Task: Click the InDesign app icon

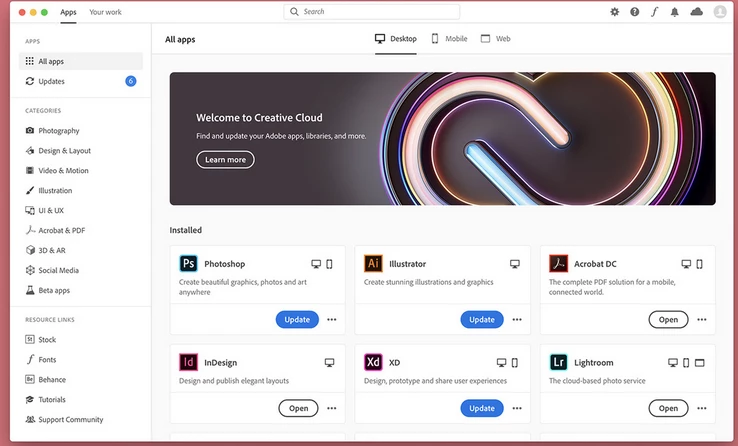Action: click(188, 362)
